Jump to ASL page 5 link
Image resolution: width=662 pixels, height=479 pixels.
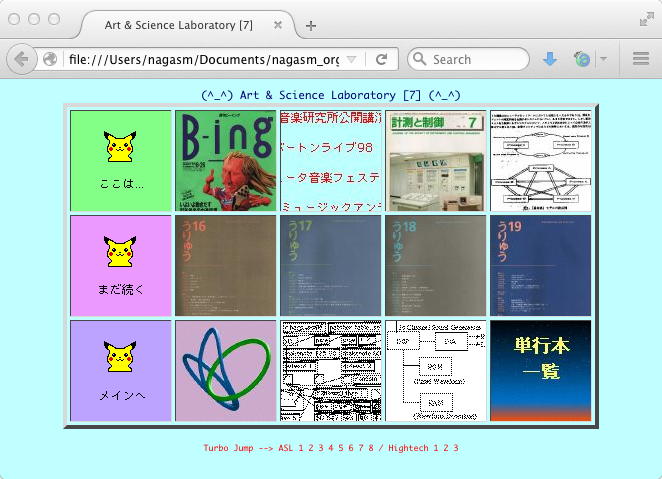click(341, 448)
